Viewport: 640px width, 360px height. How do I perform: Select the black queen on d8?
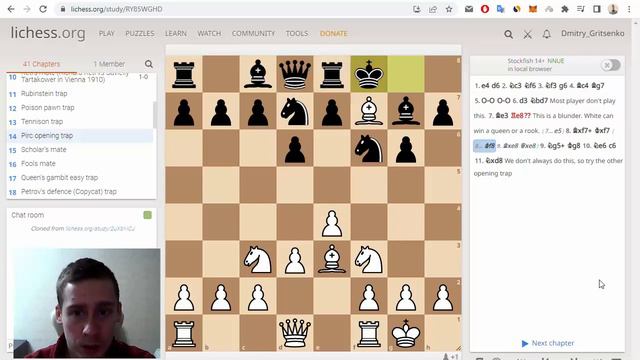coord(295,74)
